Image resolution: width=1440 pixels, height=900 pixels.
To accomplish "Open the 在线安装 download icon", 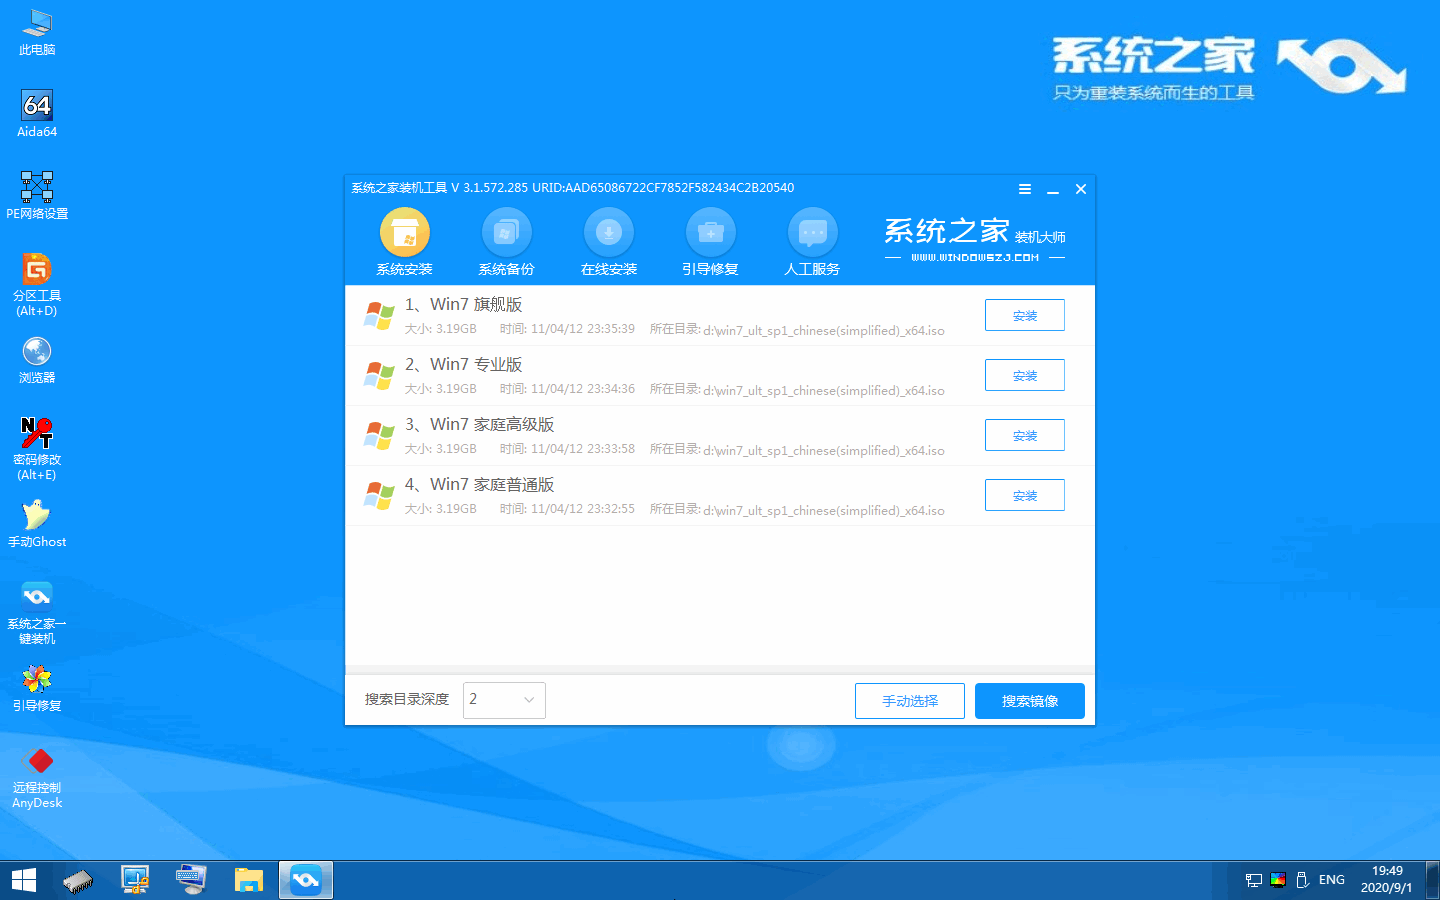I will 609,234.
